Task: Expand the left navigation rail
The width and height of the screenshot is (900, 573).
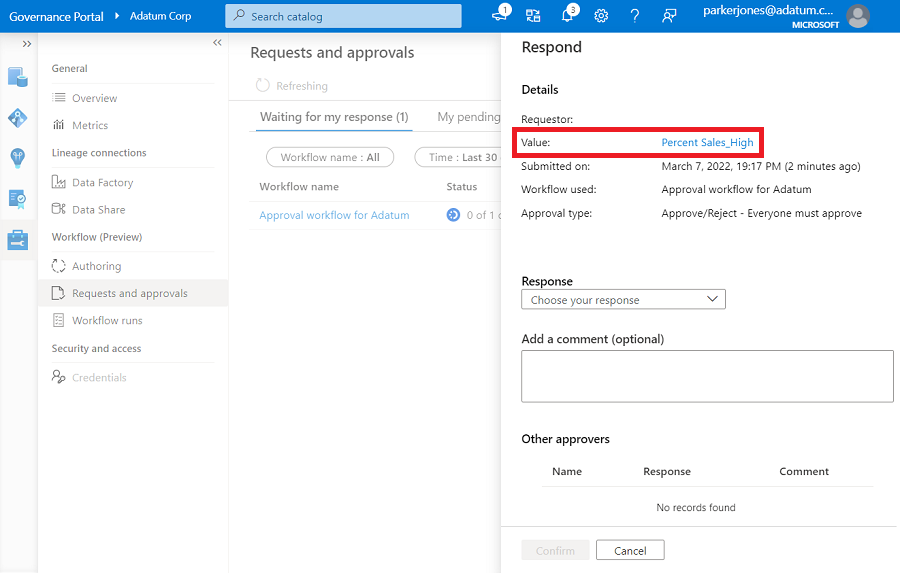Action: click(x=27, y=44)
